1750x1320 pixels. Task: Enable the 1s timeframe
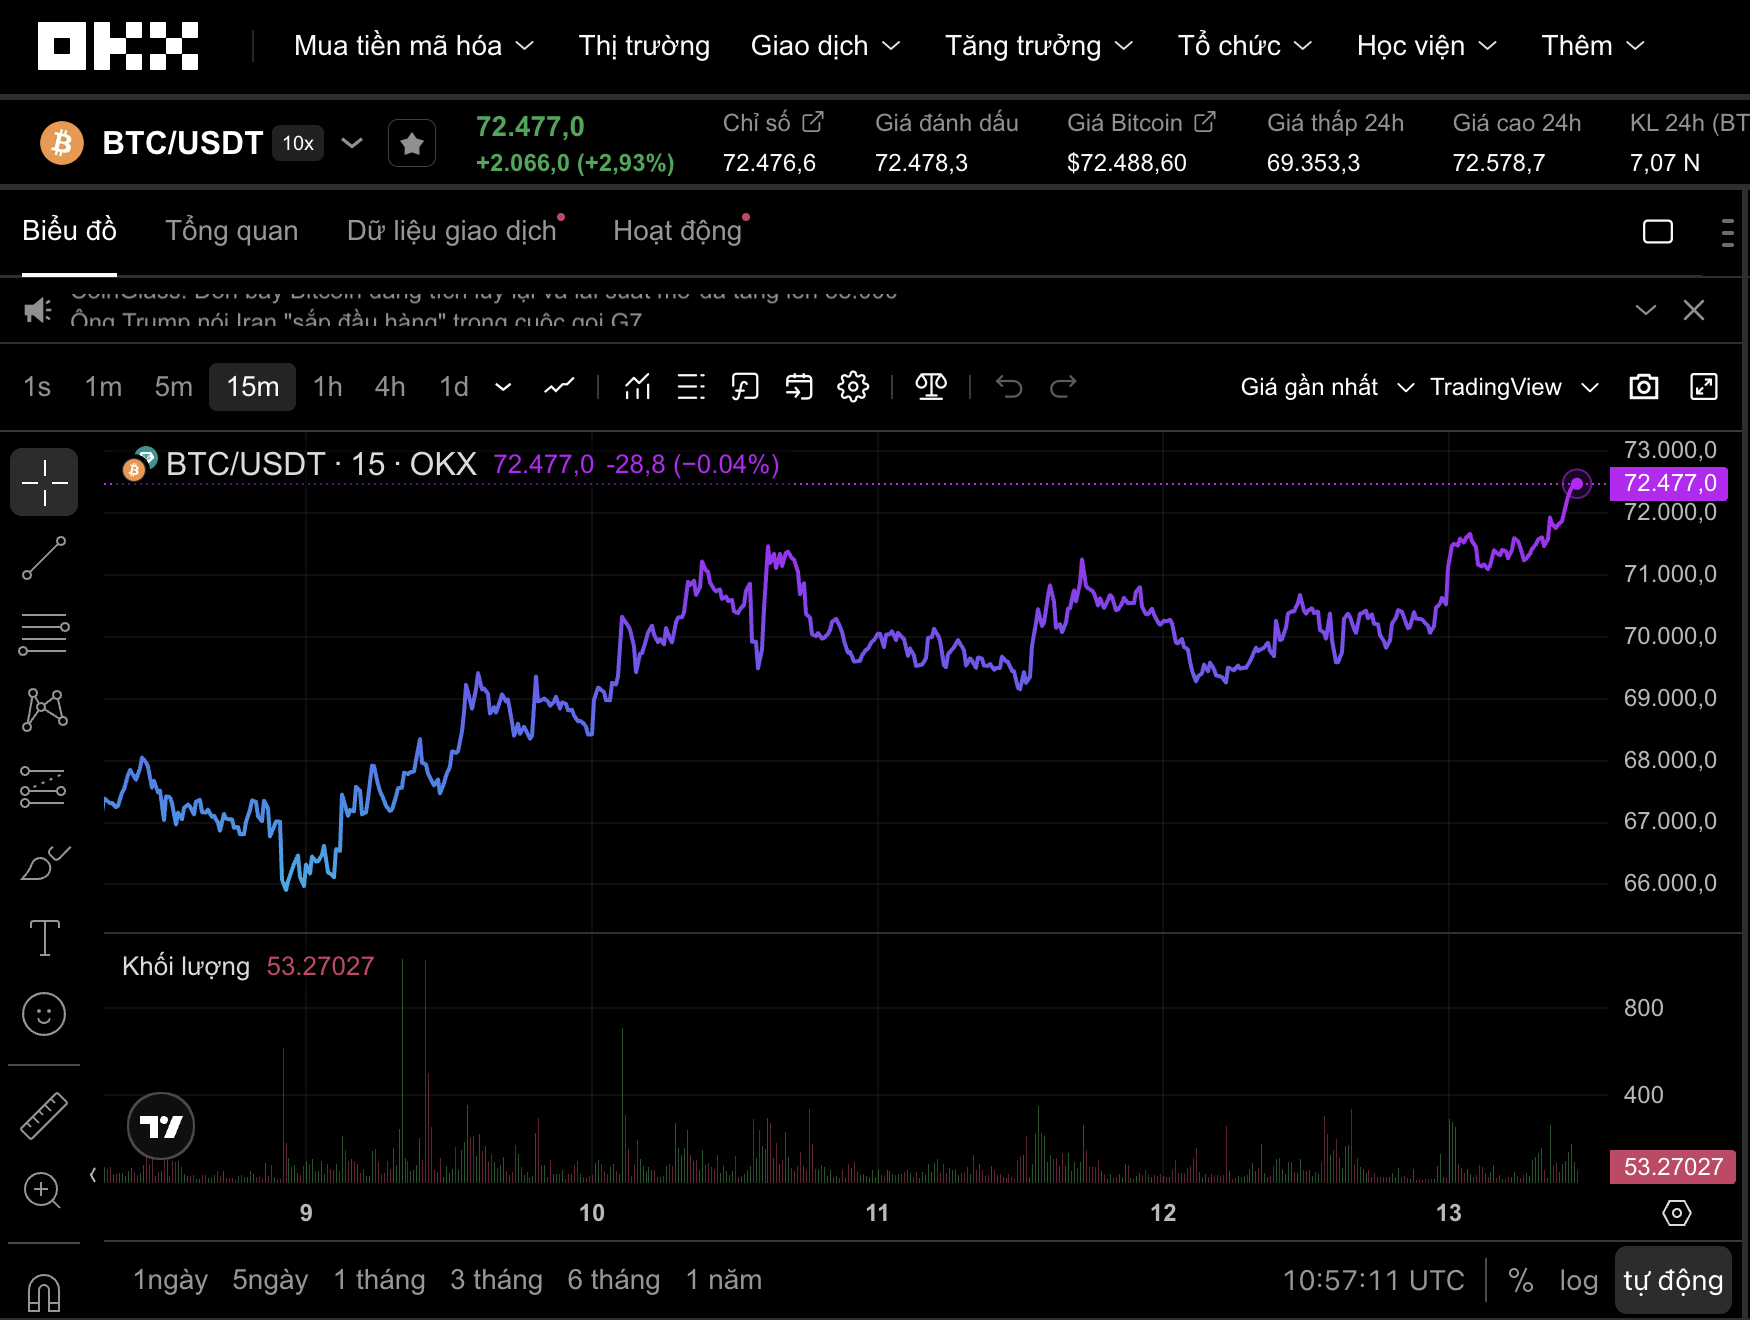coord(37,387)
